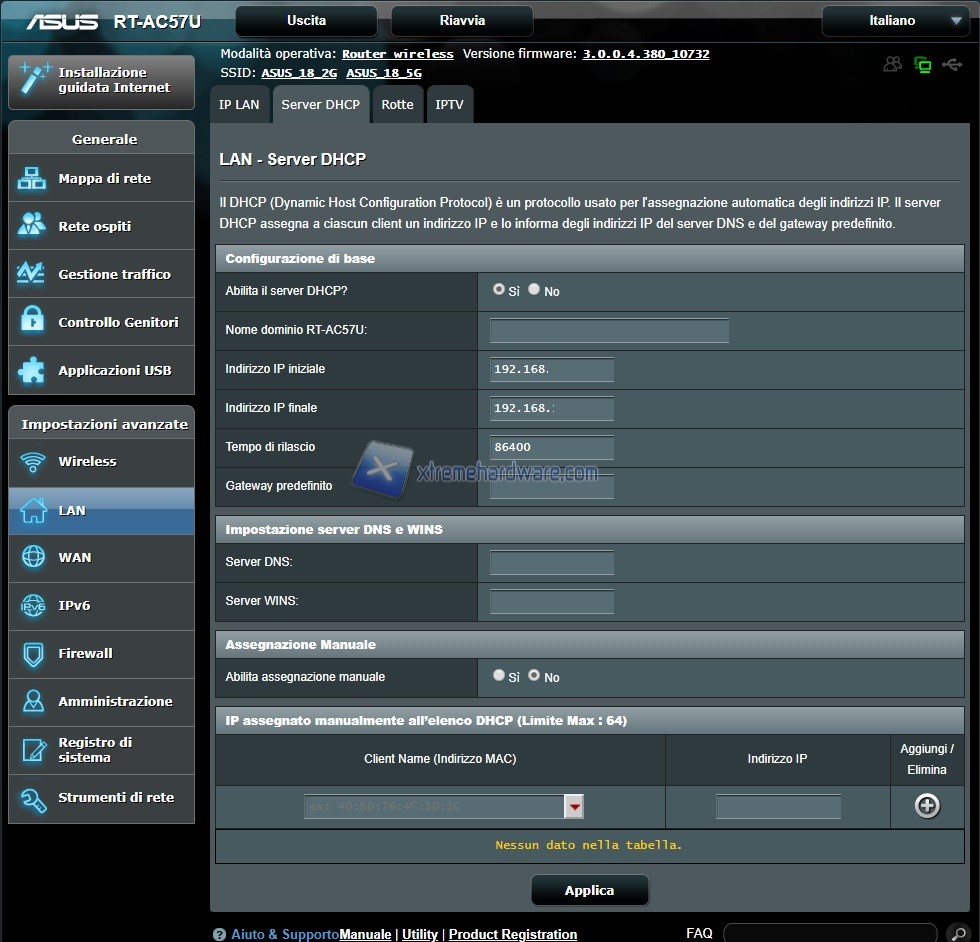Click the Controllo Genitori lock icon
This screenshot has height=942, width=980.
tap(32, 322)
